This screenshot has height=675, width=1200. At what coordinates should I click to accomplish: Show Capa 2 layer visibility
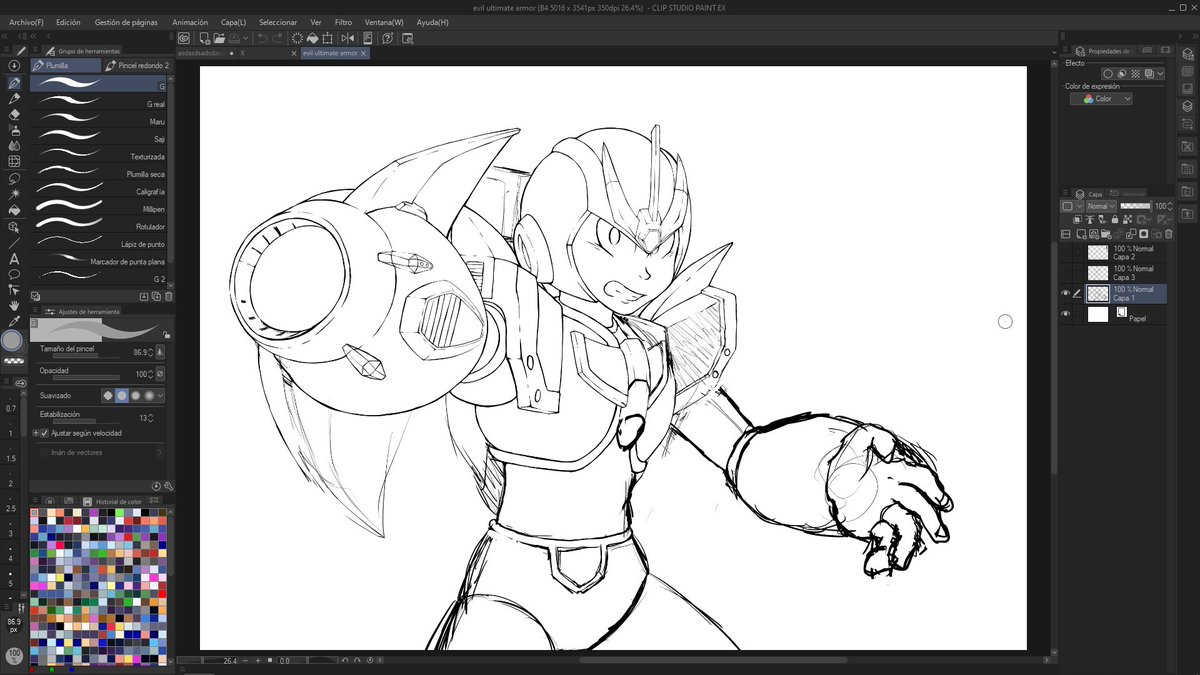pyautogui.click(x=1065, y=253)
